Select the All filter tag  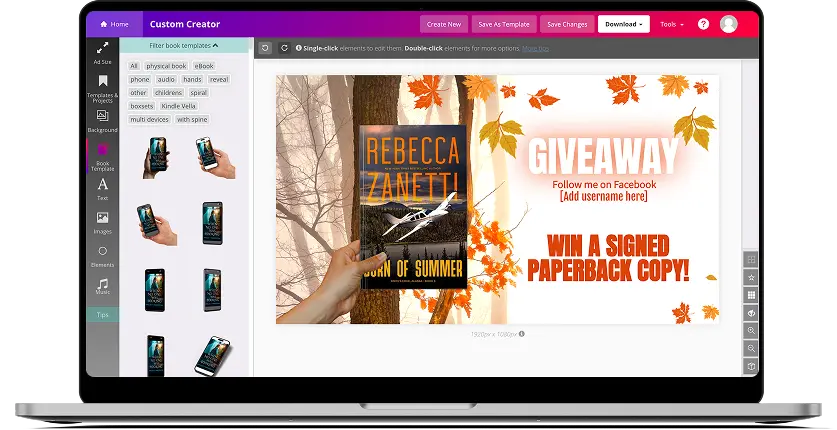click(x=134, y=66)
